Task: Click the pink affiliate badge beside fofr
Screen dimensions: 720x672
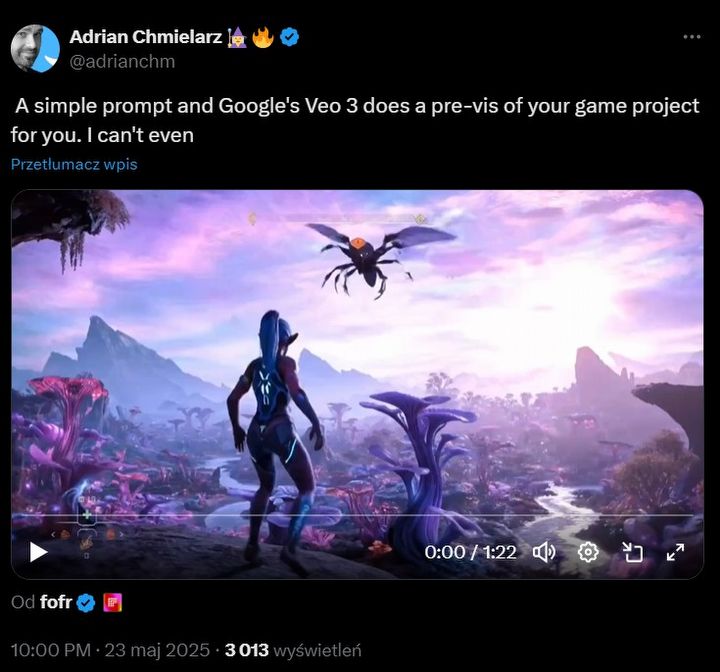Action: [112, 603]
